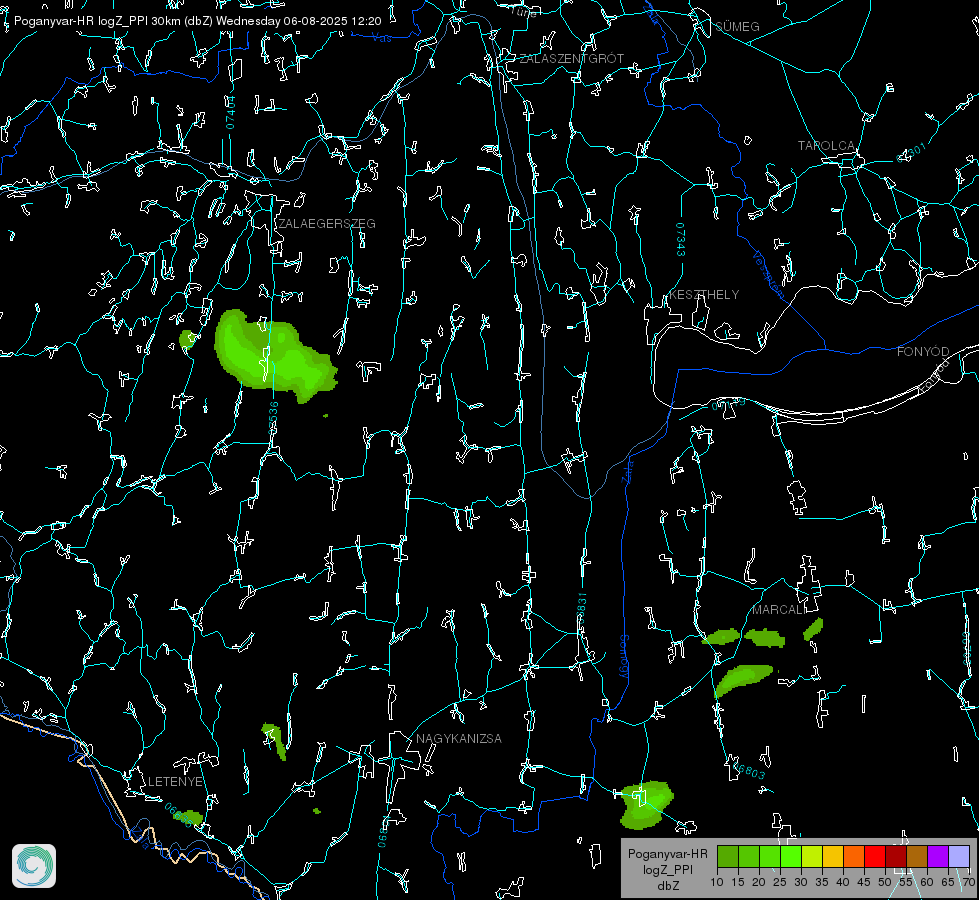The width and height of the screenshot is (979, 900).
Task: Select the 10–15 dBZ dark green swatch
Action: tap(728, 856)
